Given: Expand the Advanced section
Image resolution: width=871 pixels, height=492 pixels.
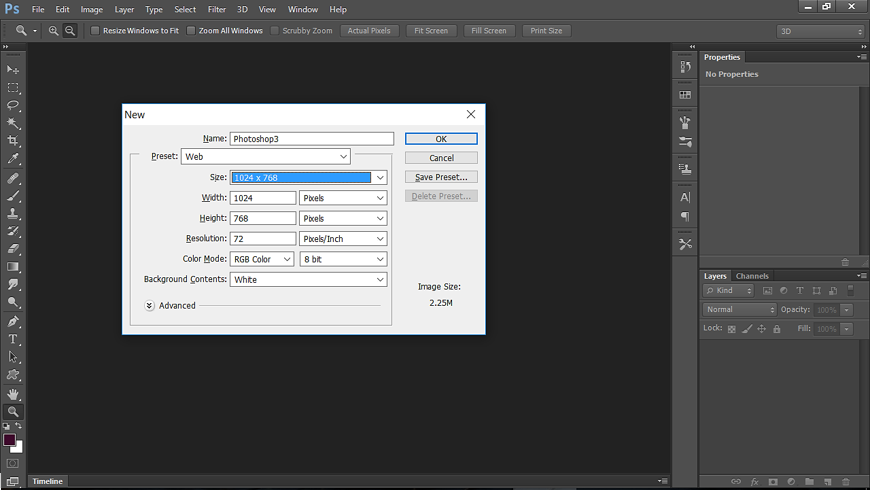Looking at the screenshot, I should pyautogui.click(x=149, y=305).
